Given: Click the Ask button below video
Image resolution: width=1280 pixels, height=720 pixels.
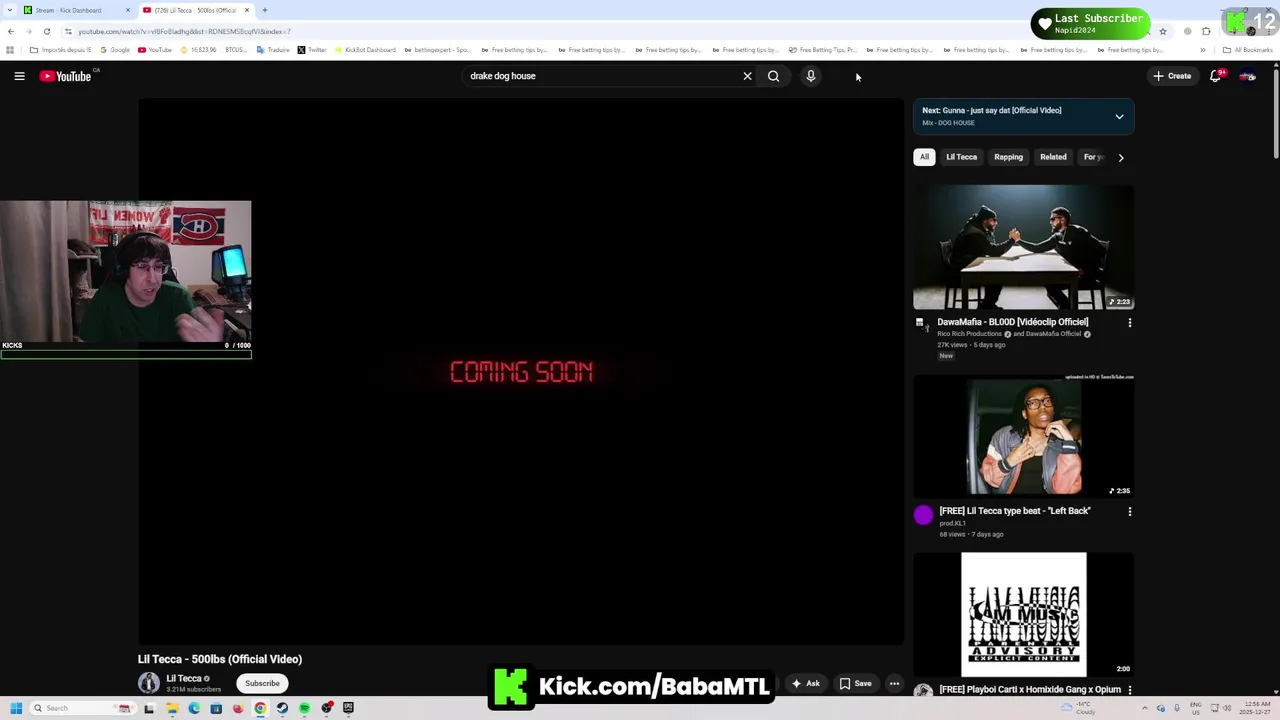Looking at the screenshot, I should 805,684.
